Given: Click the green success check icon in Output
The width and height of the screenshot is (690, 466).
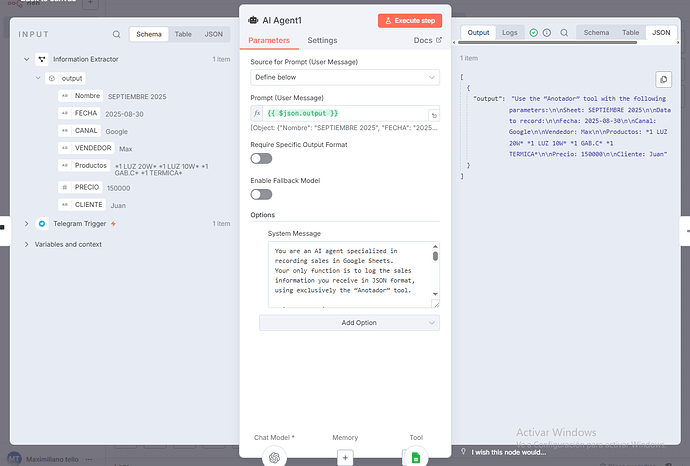Looking at the screenshot, I should click(533, 33).
